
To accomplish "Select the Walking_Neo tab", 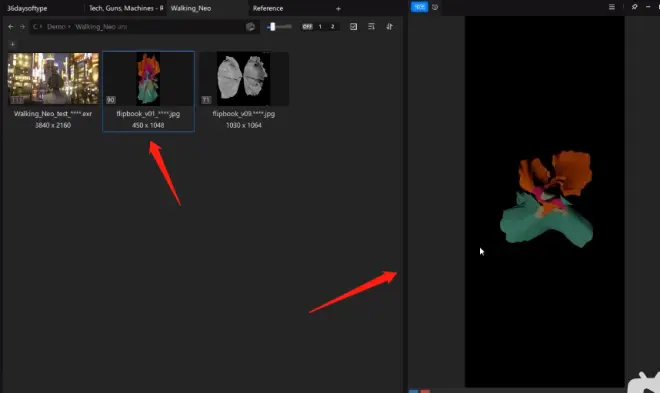I will (191, 8).
